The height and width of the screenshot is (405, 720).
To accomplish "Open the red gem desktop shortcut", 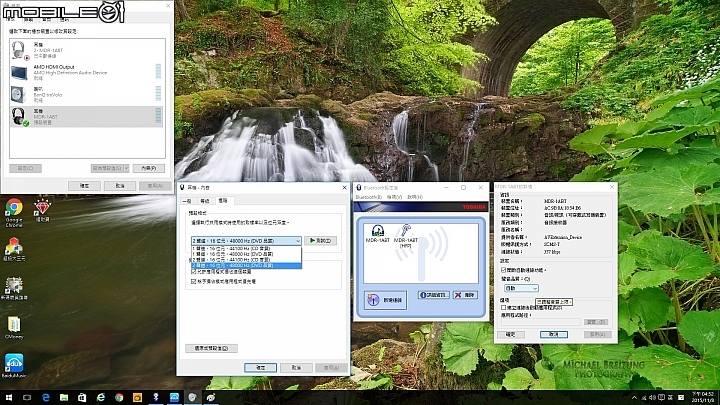I will pos(42,211).
